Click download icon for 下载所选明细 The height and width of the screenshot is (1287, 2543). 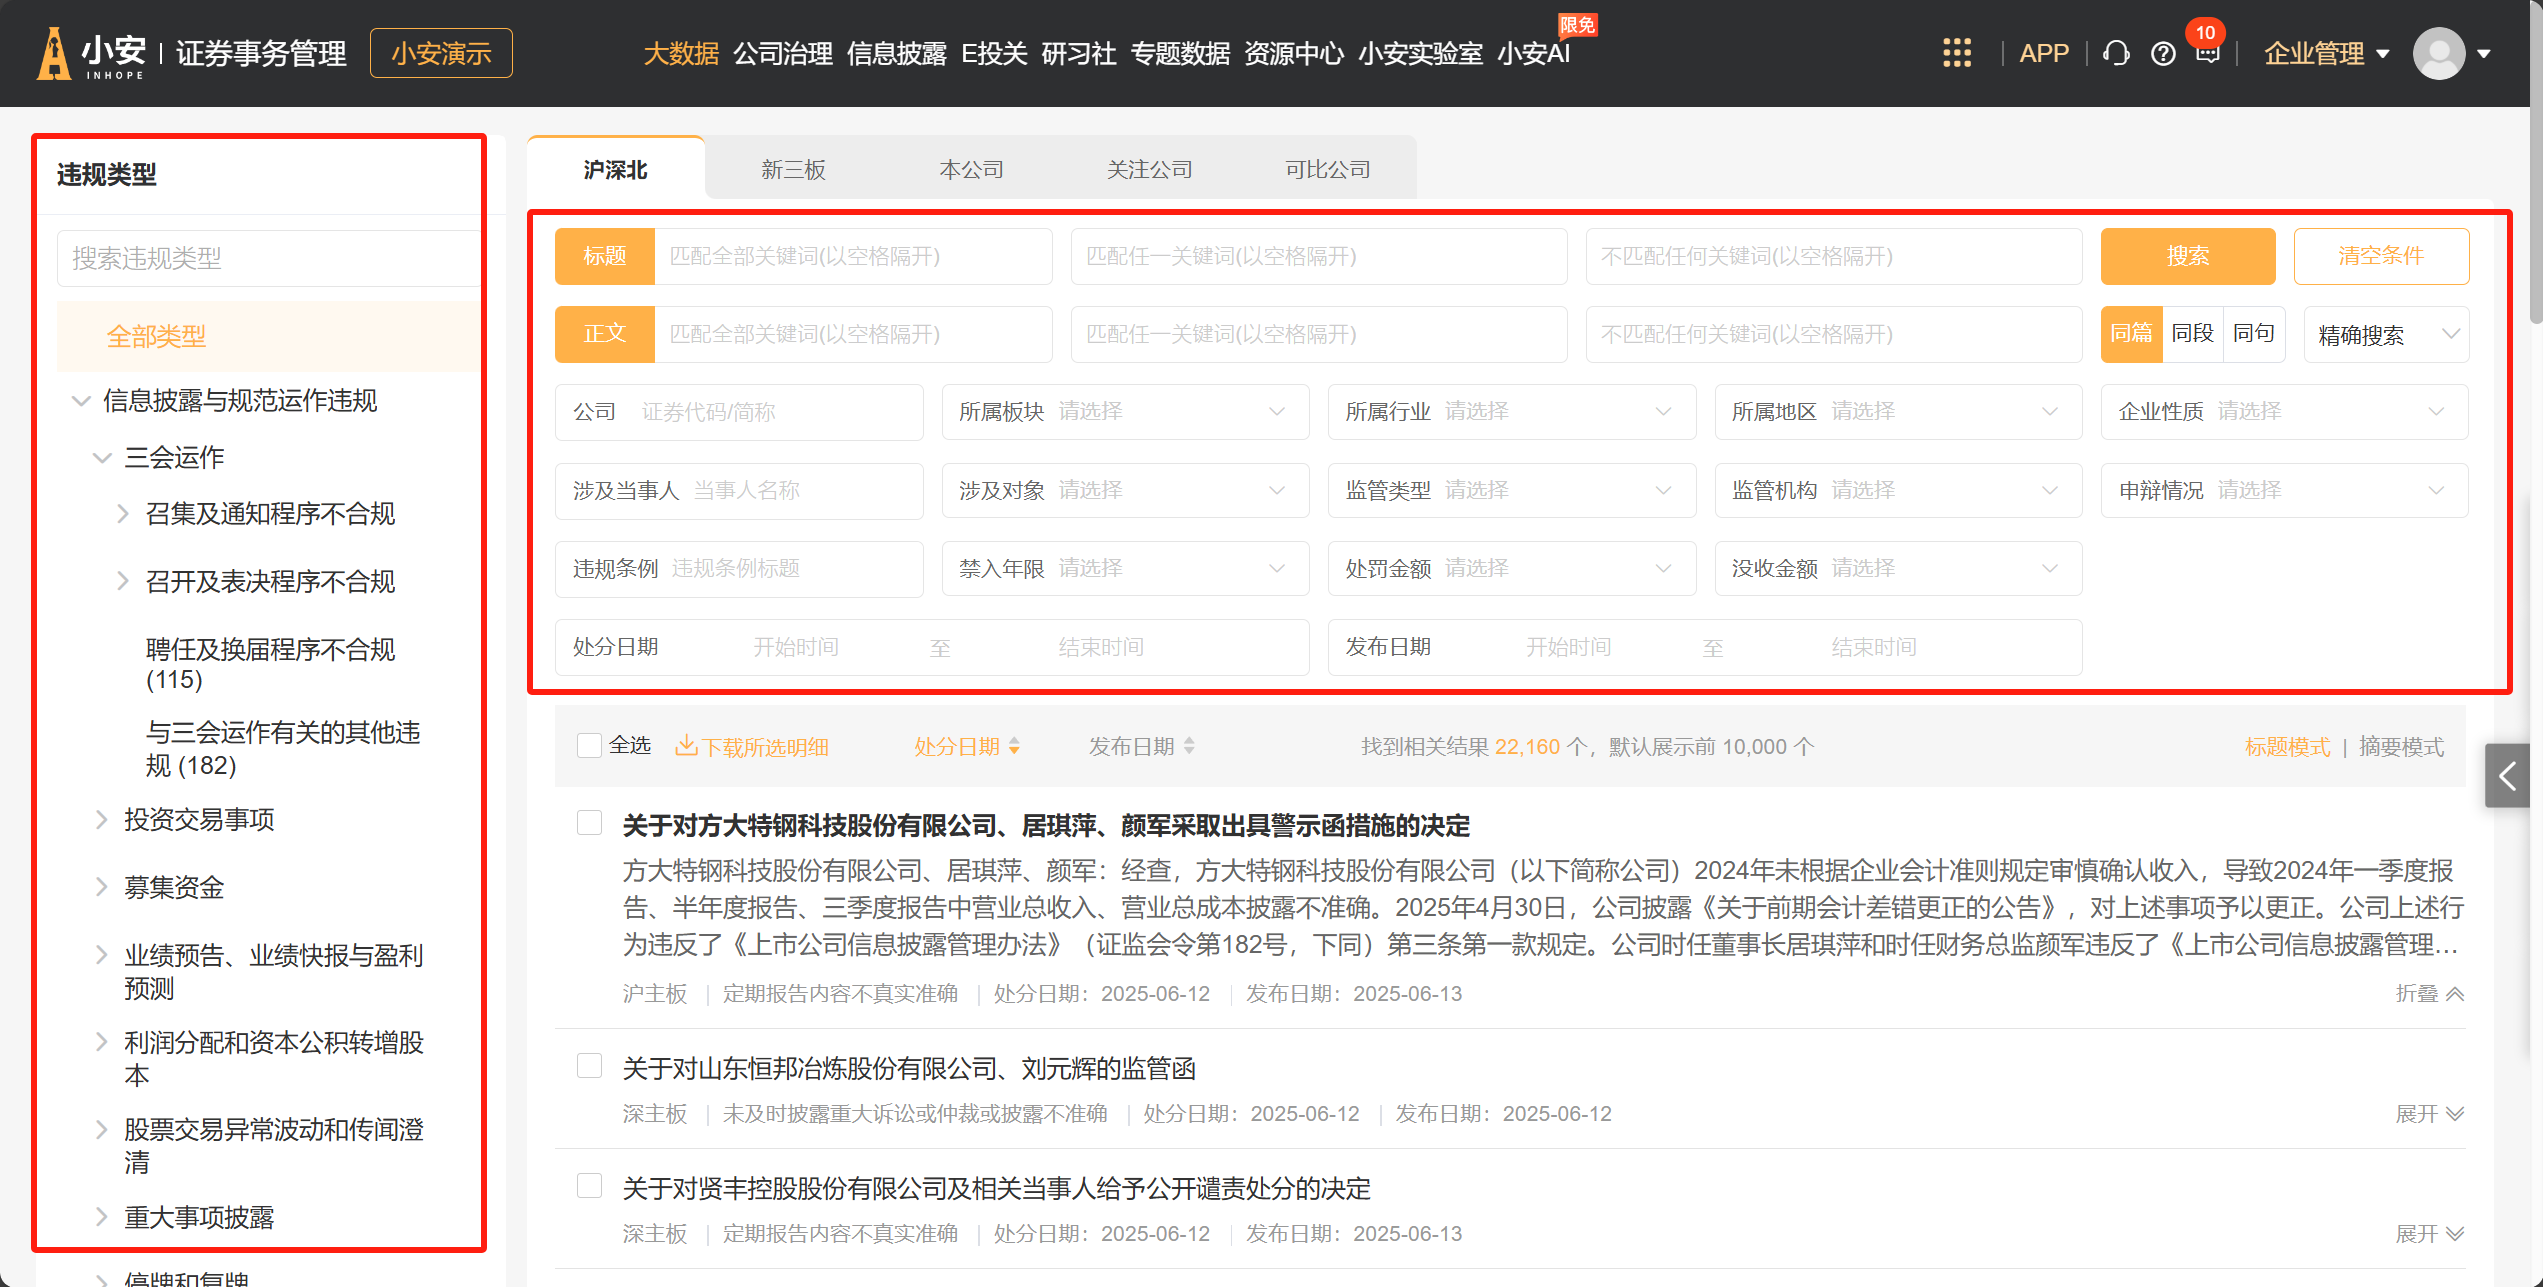[x=686, y=746]
